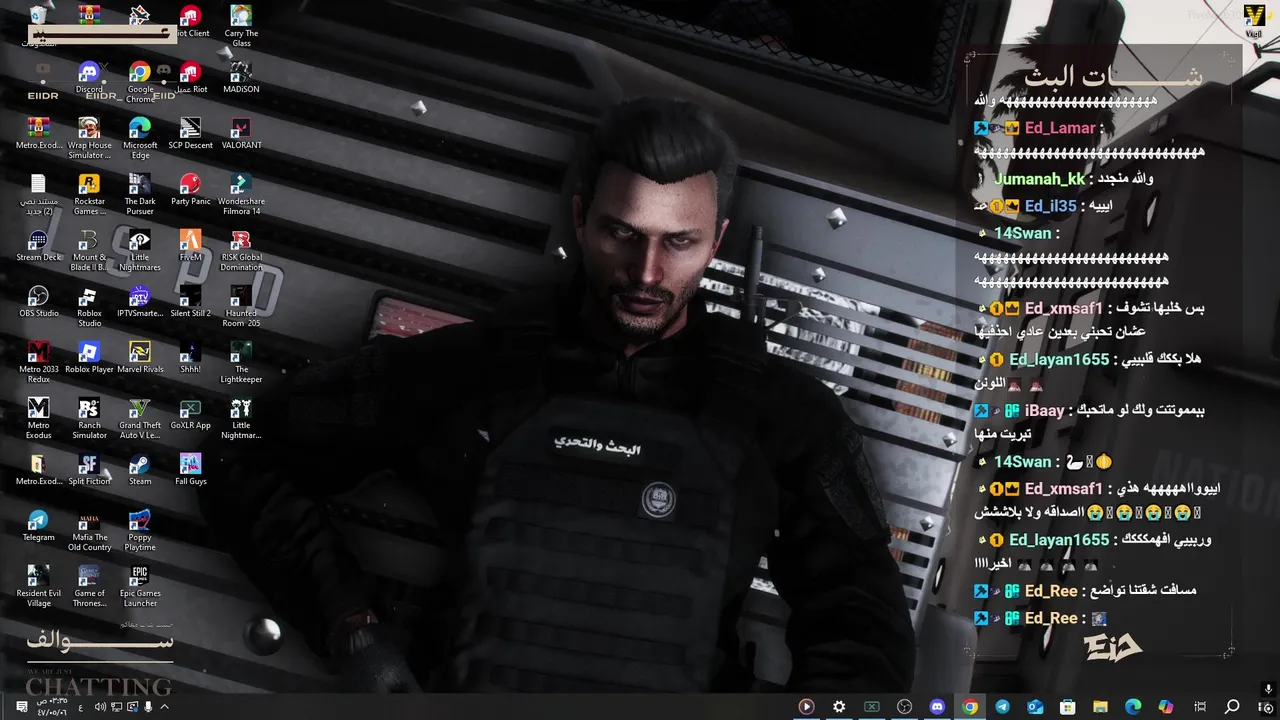Open Settings gear in the taskbar
This screenshot has height=720, width=1280.
click(x=839, y=707)
